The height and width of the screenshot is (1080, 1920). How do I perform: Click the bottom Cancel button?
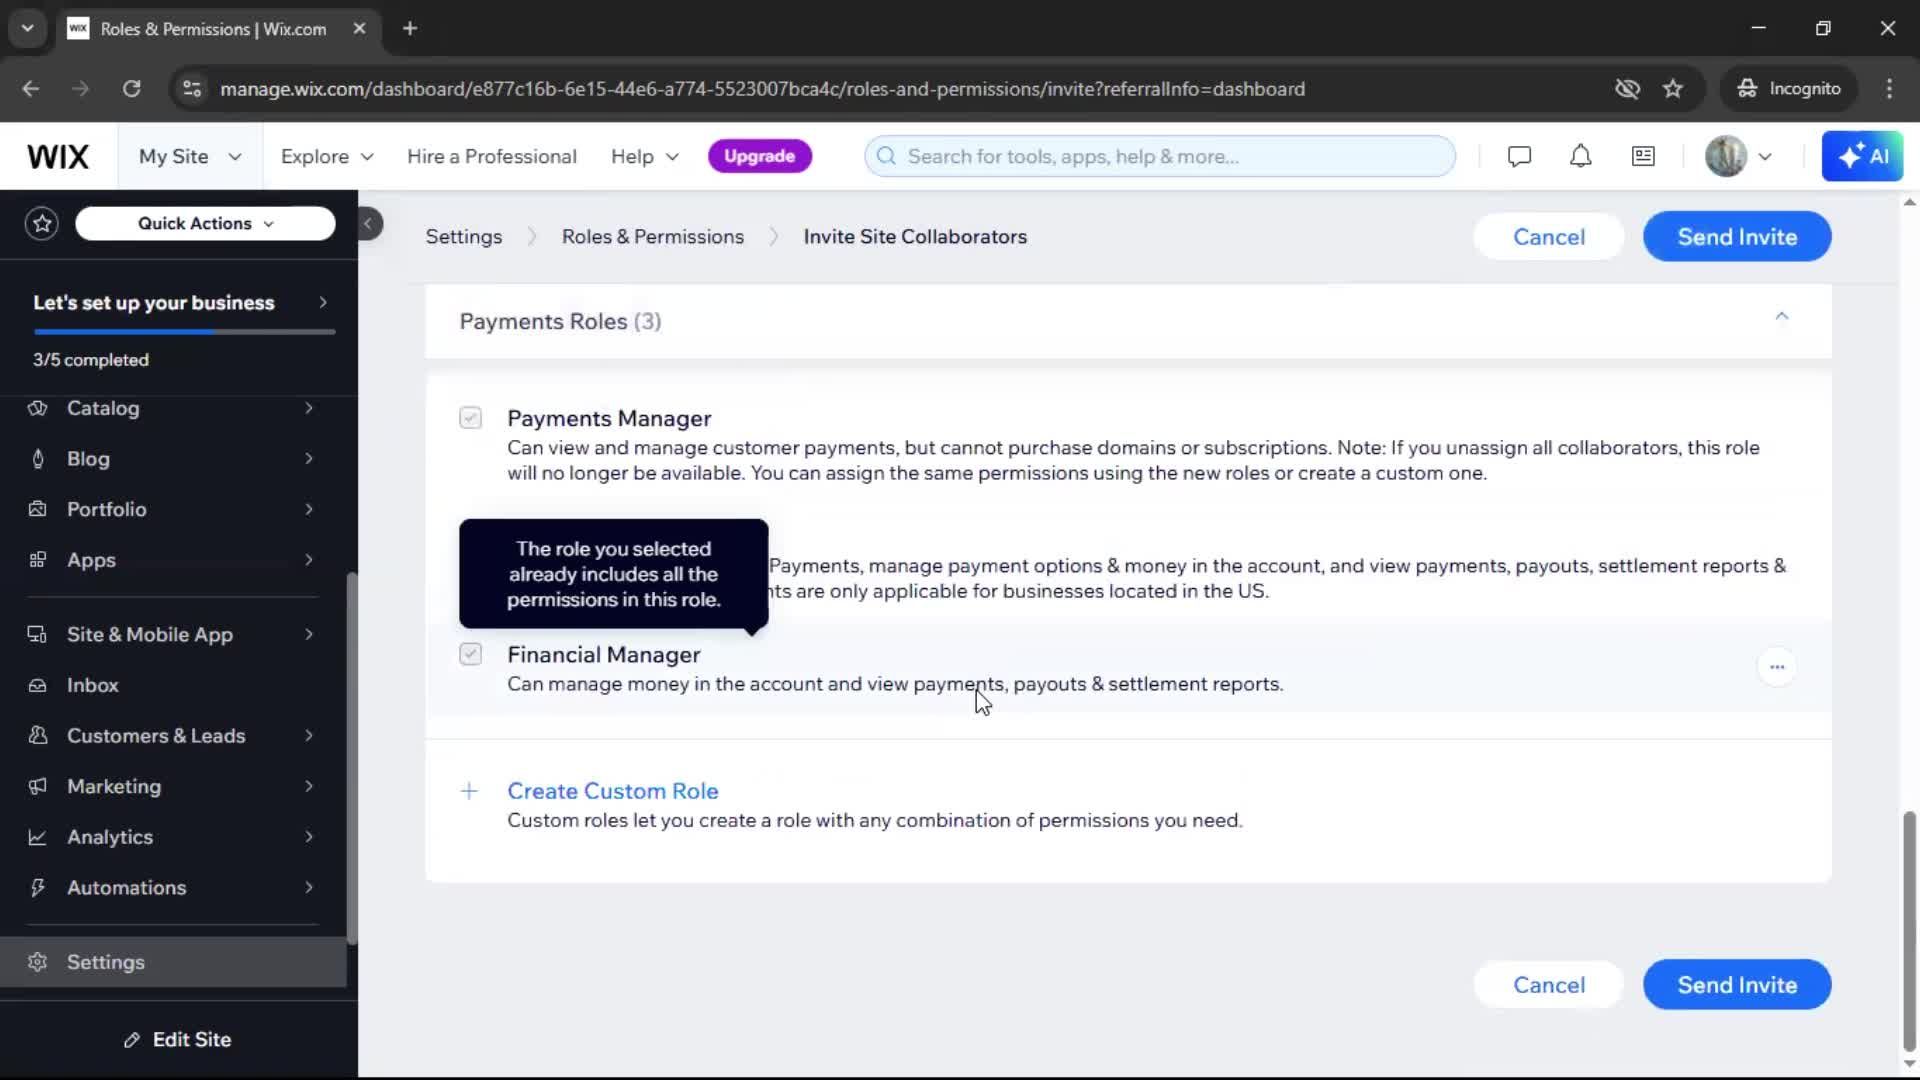click(x=1549, y=985)
